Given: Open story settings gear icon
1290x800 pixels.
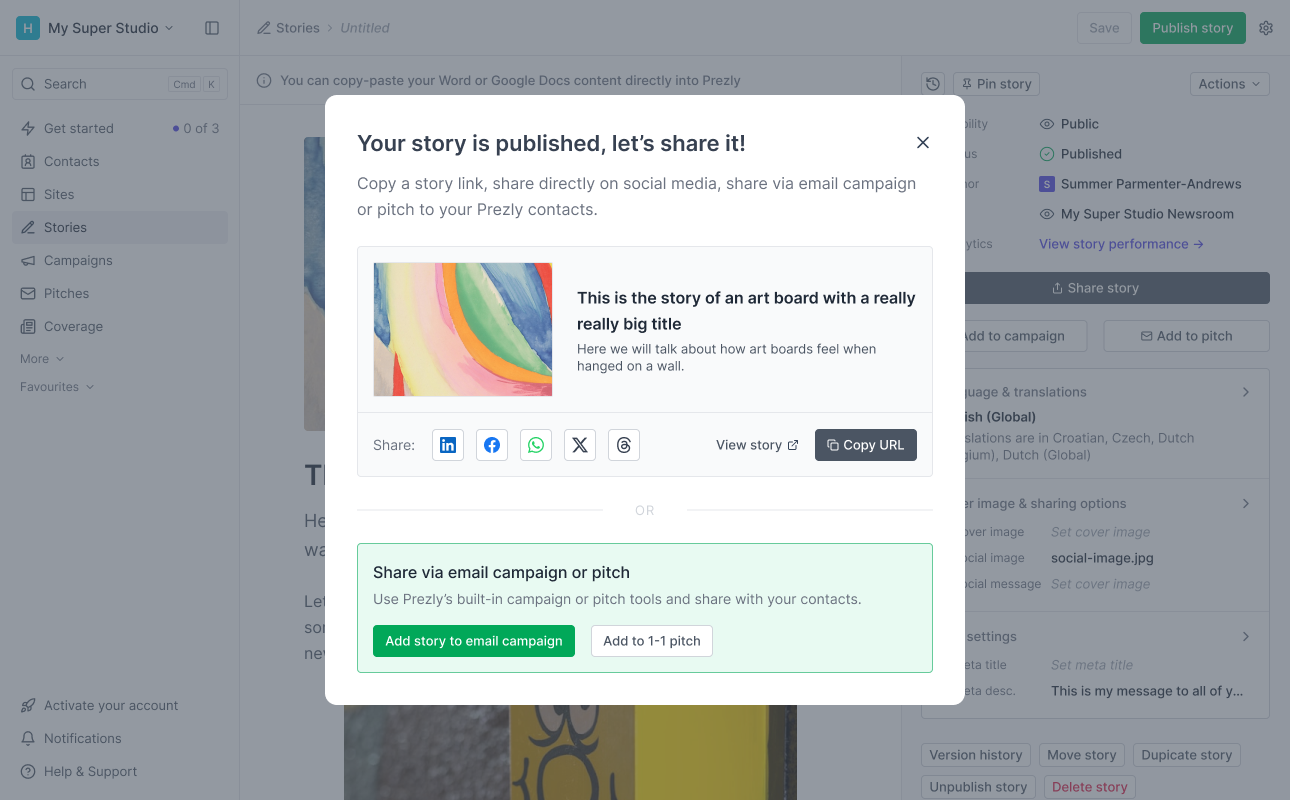Looking at the screenshot, I should 1266,28.
